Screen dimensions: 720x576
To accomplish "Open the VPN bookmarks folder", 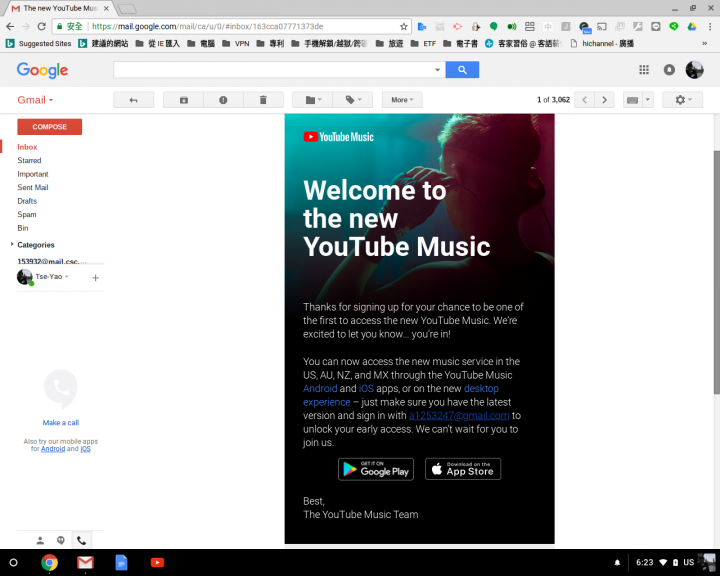I will tap(236, 44).
